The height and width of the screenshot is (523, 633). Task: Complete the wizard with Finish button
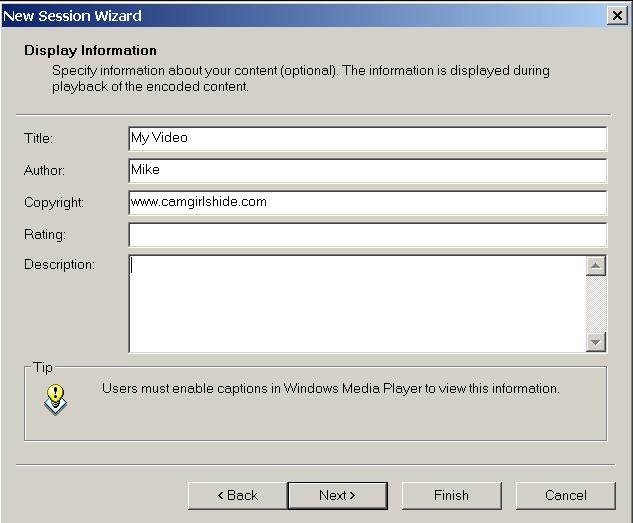tap(451, 496)
